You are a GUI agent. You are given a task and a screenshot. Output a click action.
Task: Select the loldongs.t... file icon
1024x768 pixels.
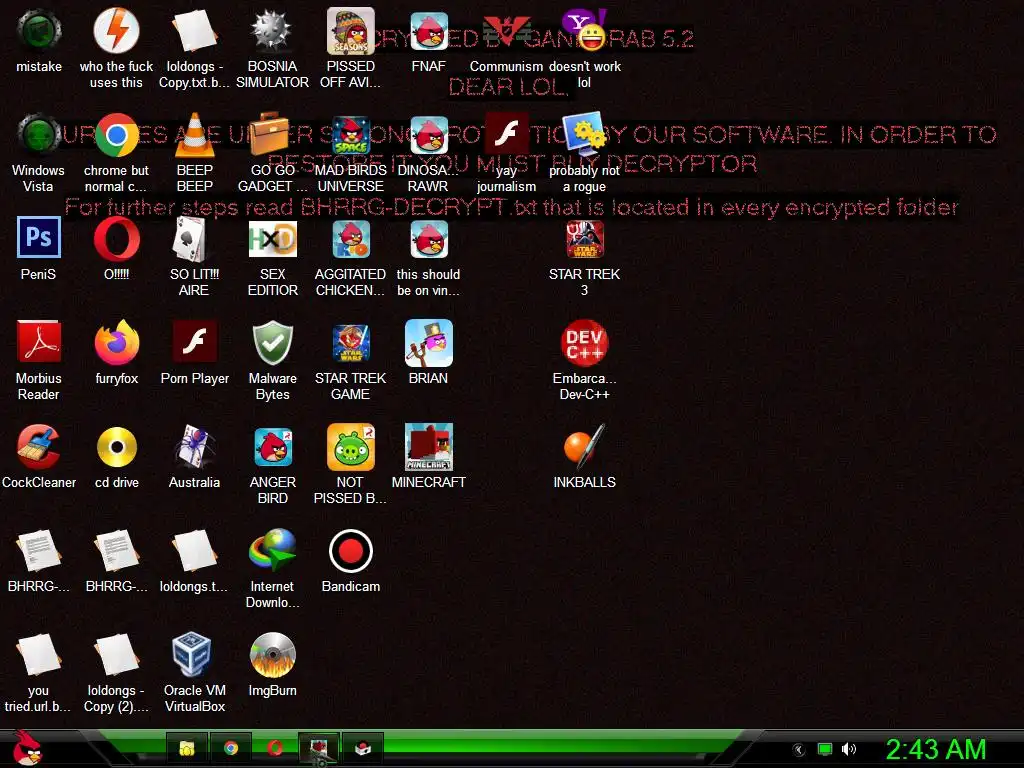tap(195, 551)
